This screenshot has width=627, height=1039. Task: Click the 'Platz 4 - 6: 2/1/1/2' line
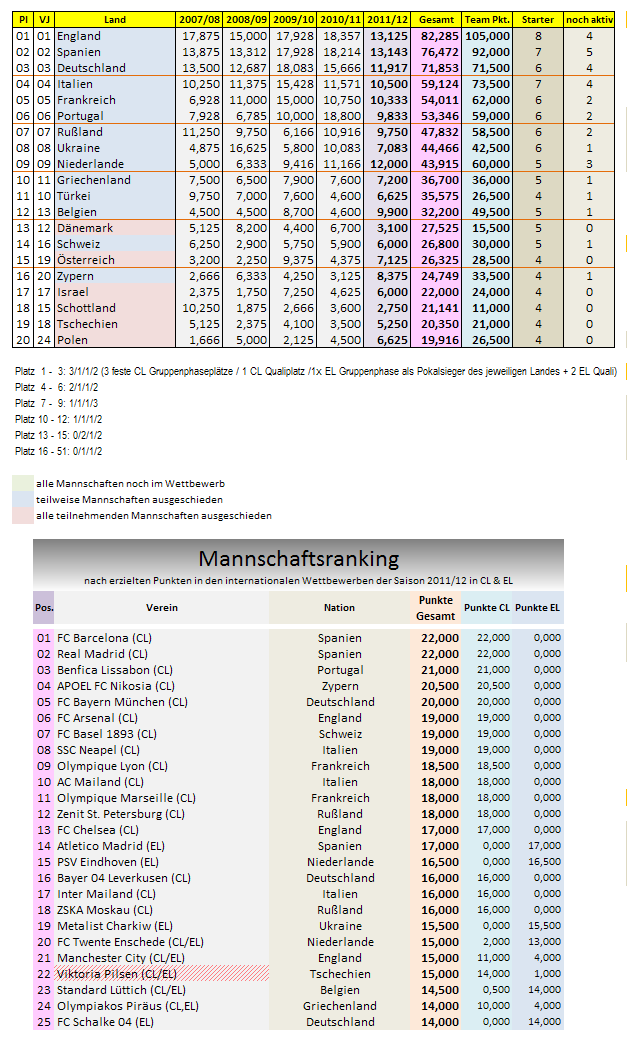[56, 387]
